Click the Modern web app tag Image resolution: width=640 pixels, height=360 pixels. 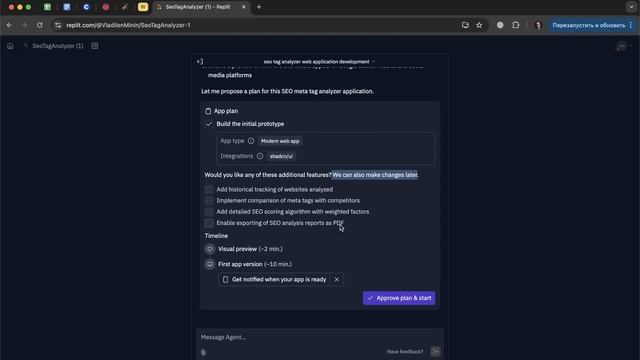[280, 141]
